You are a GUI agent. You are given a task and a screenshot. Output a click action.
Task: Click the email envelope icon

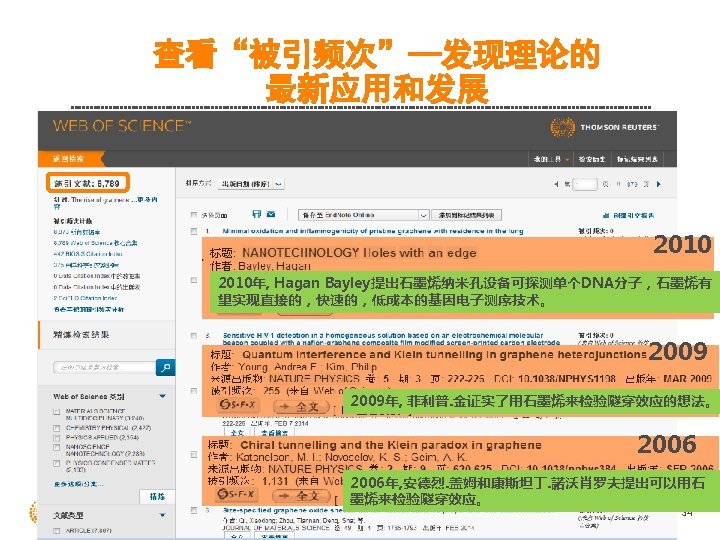click(271, 214)
